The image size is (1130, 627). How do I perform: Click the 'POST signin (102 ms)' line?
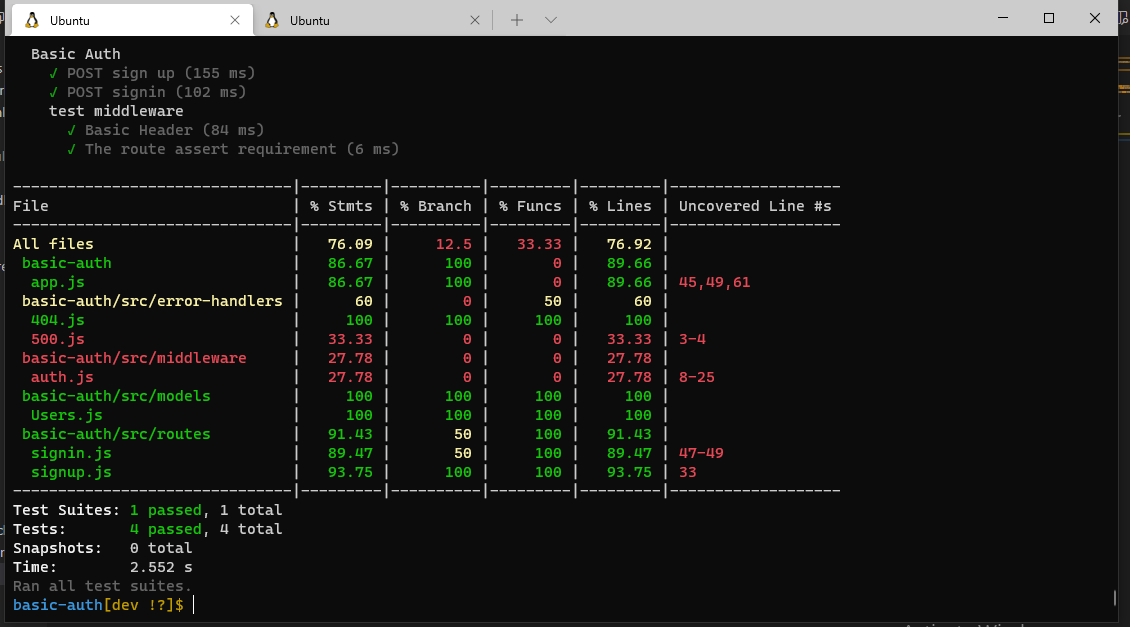click(148, 92)
